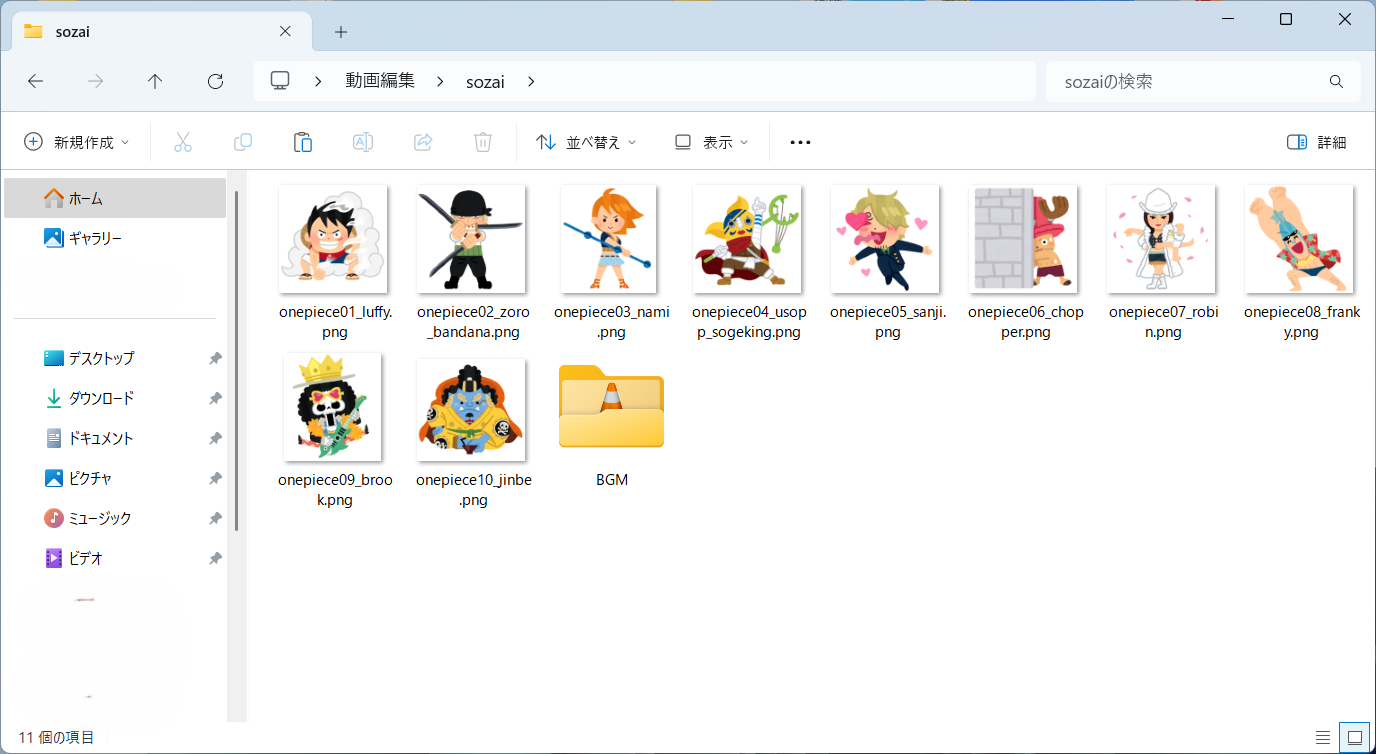Click the Copy icon in toolbar

pos(242,142)
